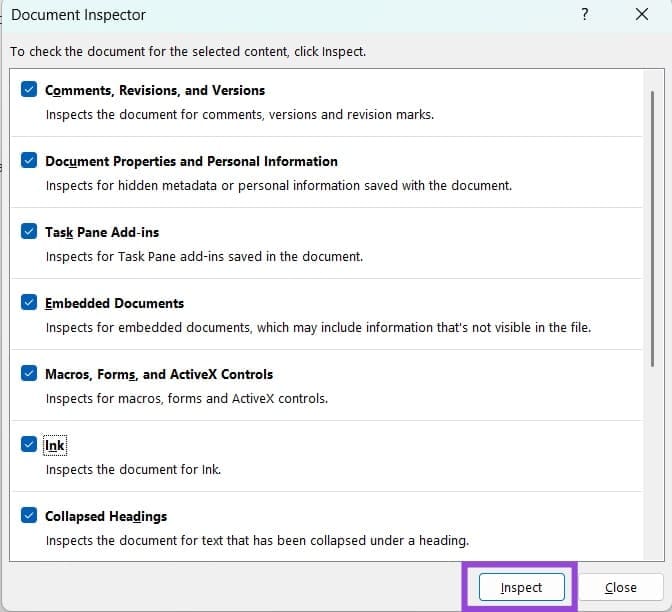Click the Inspect button
This screenshot has width=672, height=612.
pyautogui.click(x=521, y=588)
